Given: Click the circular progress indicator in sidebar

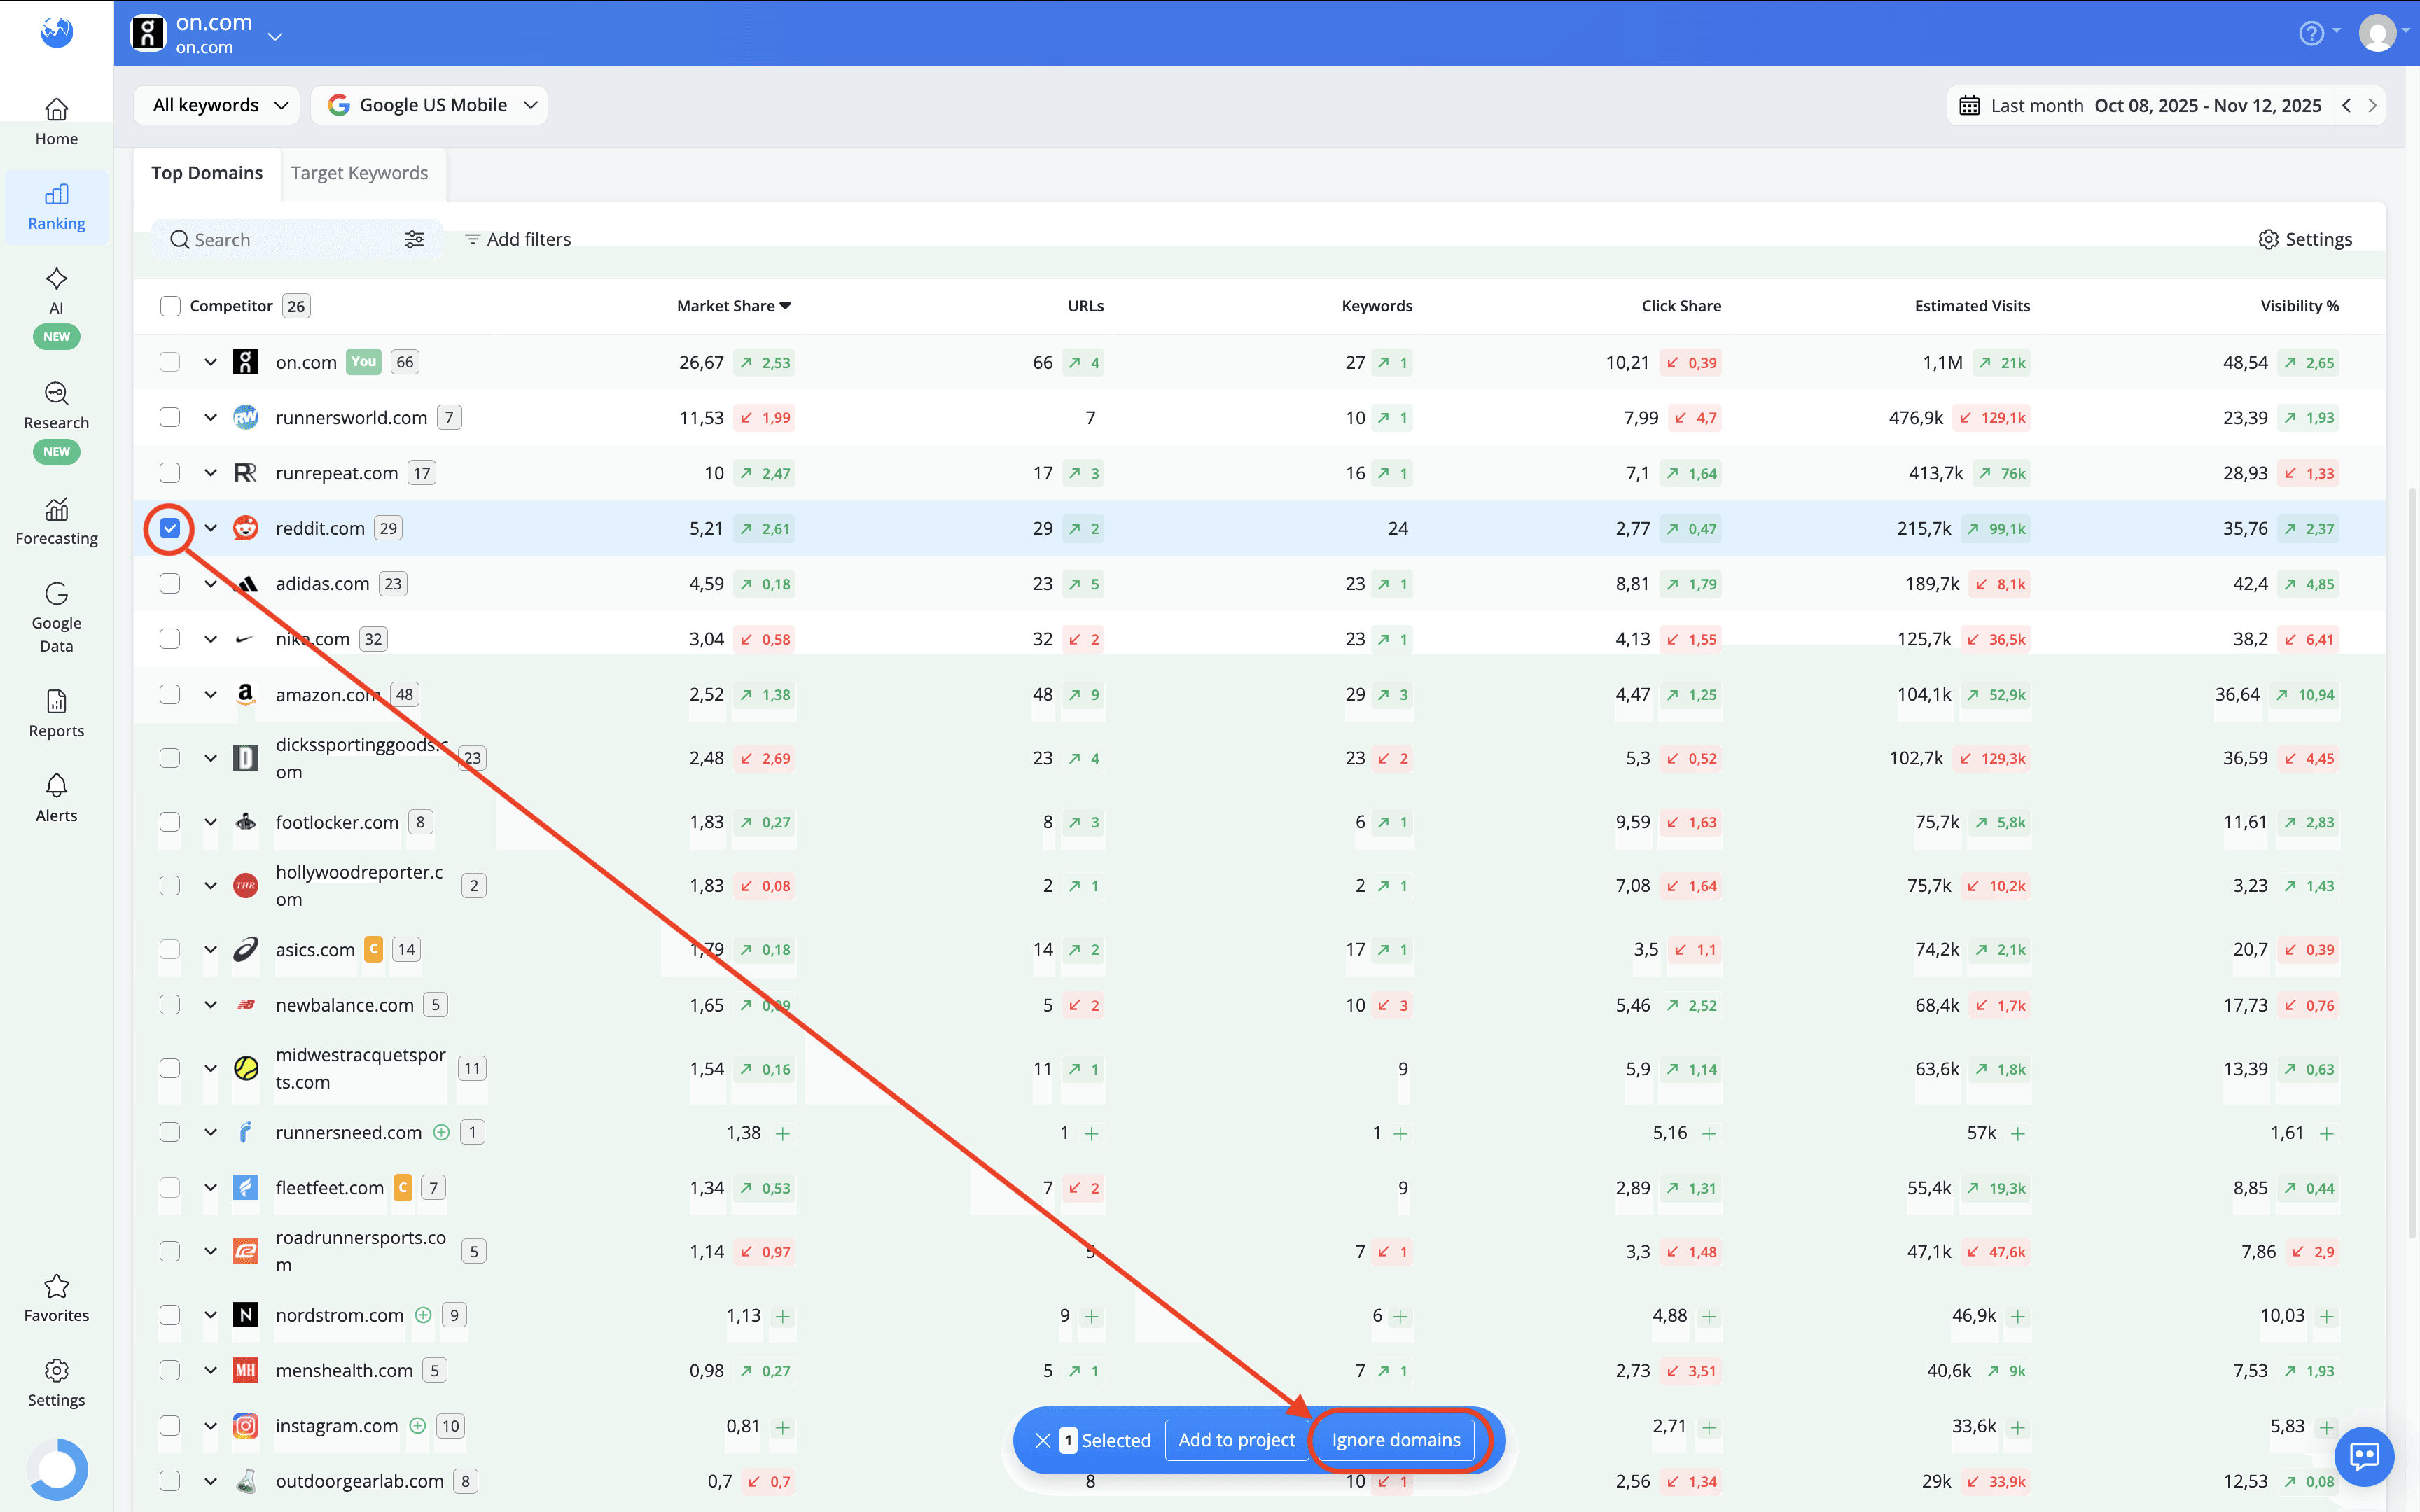Looking at the screenshot, I should click(57, 1469).
